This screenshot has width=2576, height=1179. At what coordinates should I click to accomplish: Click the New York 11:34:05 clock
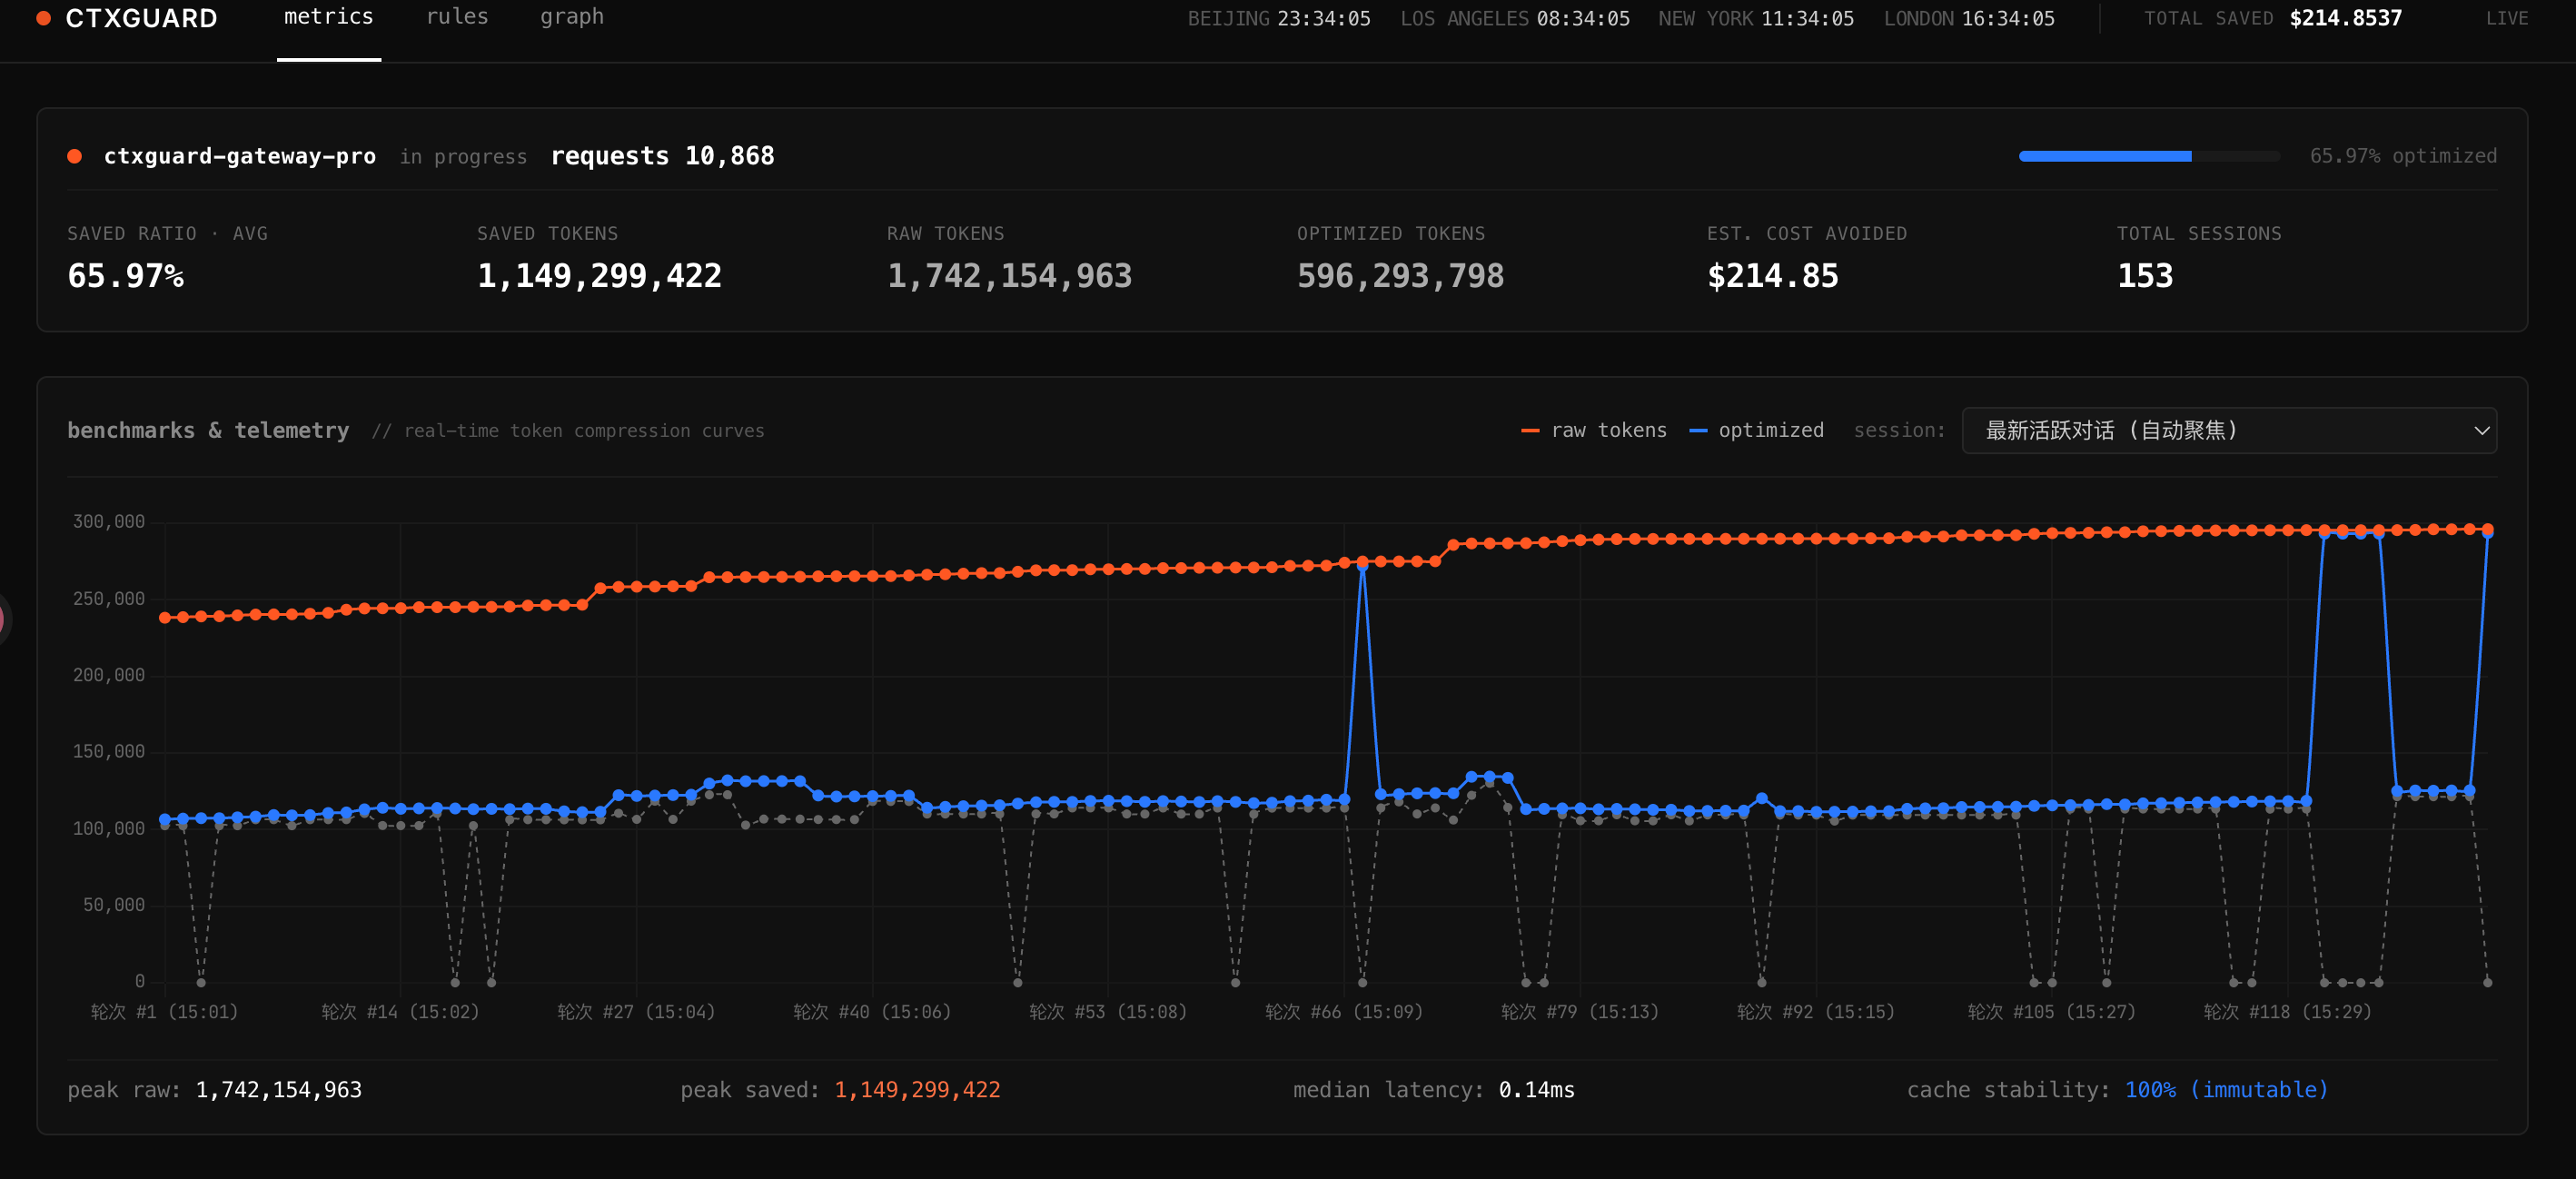coord(1756,18)
